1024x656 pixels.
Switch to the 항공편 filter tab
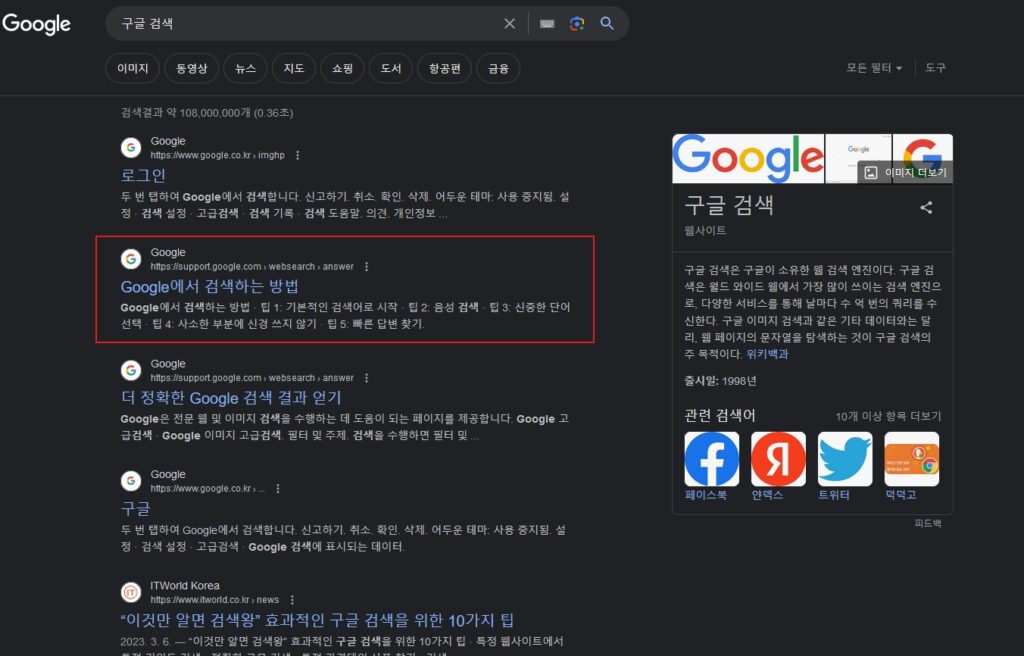click(x=445, y=68)
